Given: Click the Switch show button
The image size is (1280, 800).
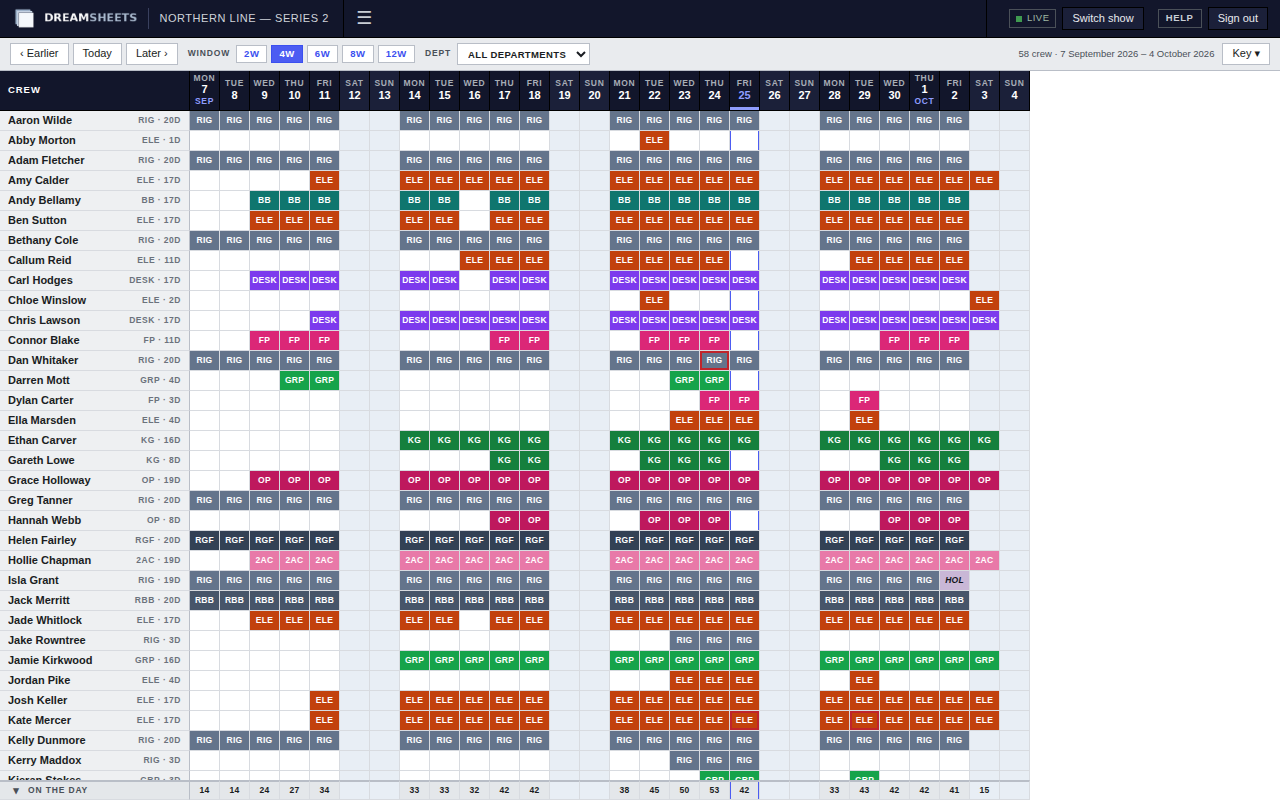Looking at the screenshot, I should click(1103, 18).
